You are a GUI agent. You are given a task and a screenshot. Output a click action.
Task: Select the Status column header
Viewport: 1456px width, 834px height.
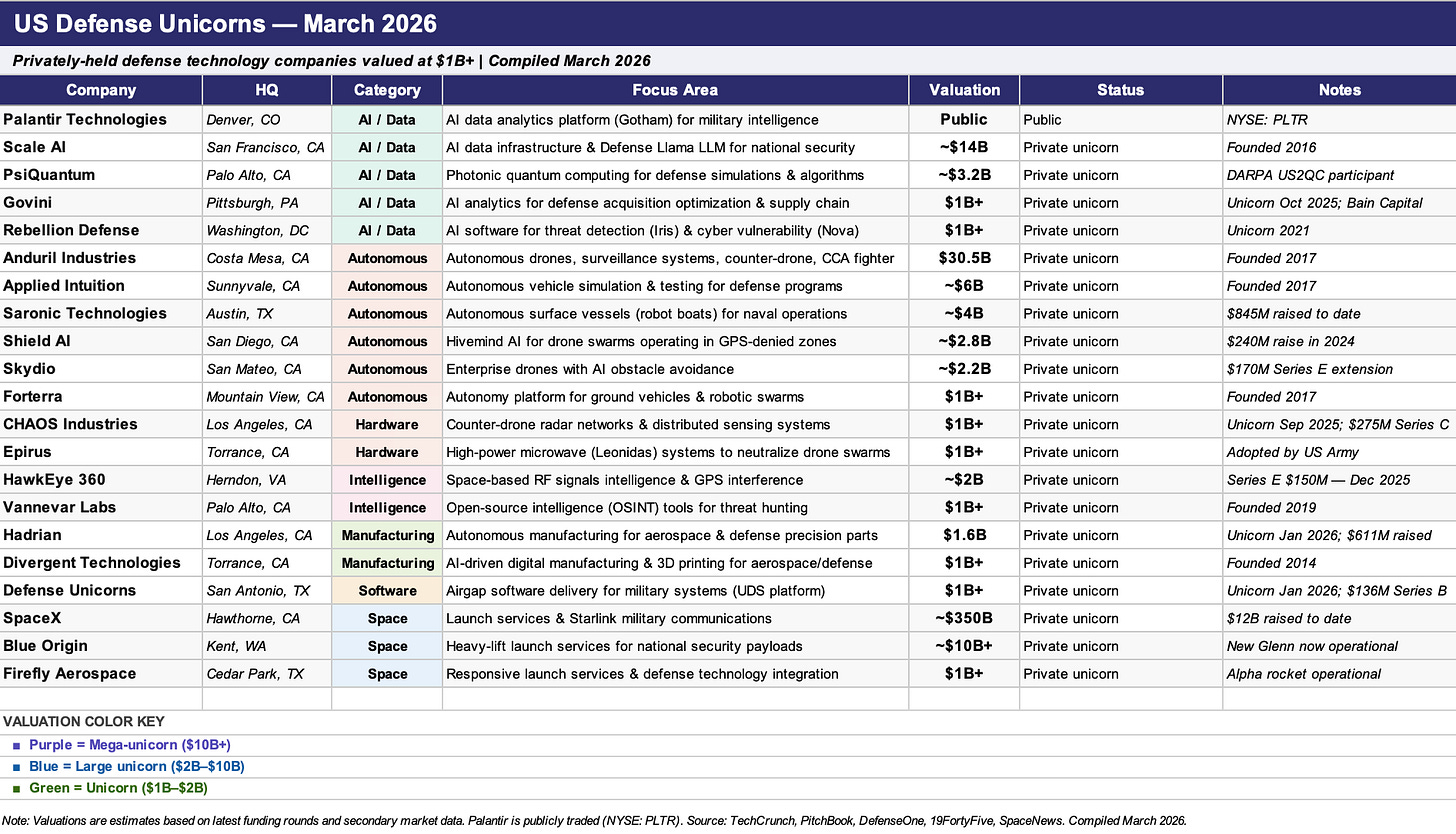point(1120,90)
